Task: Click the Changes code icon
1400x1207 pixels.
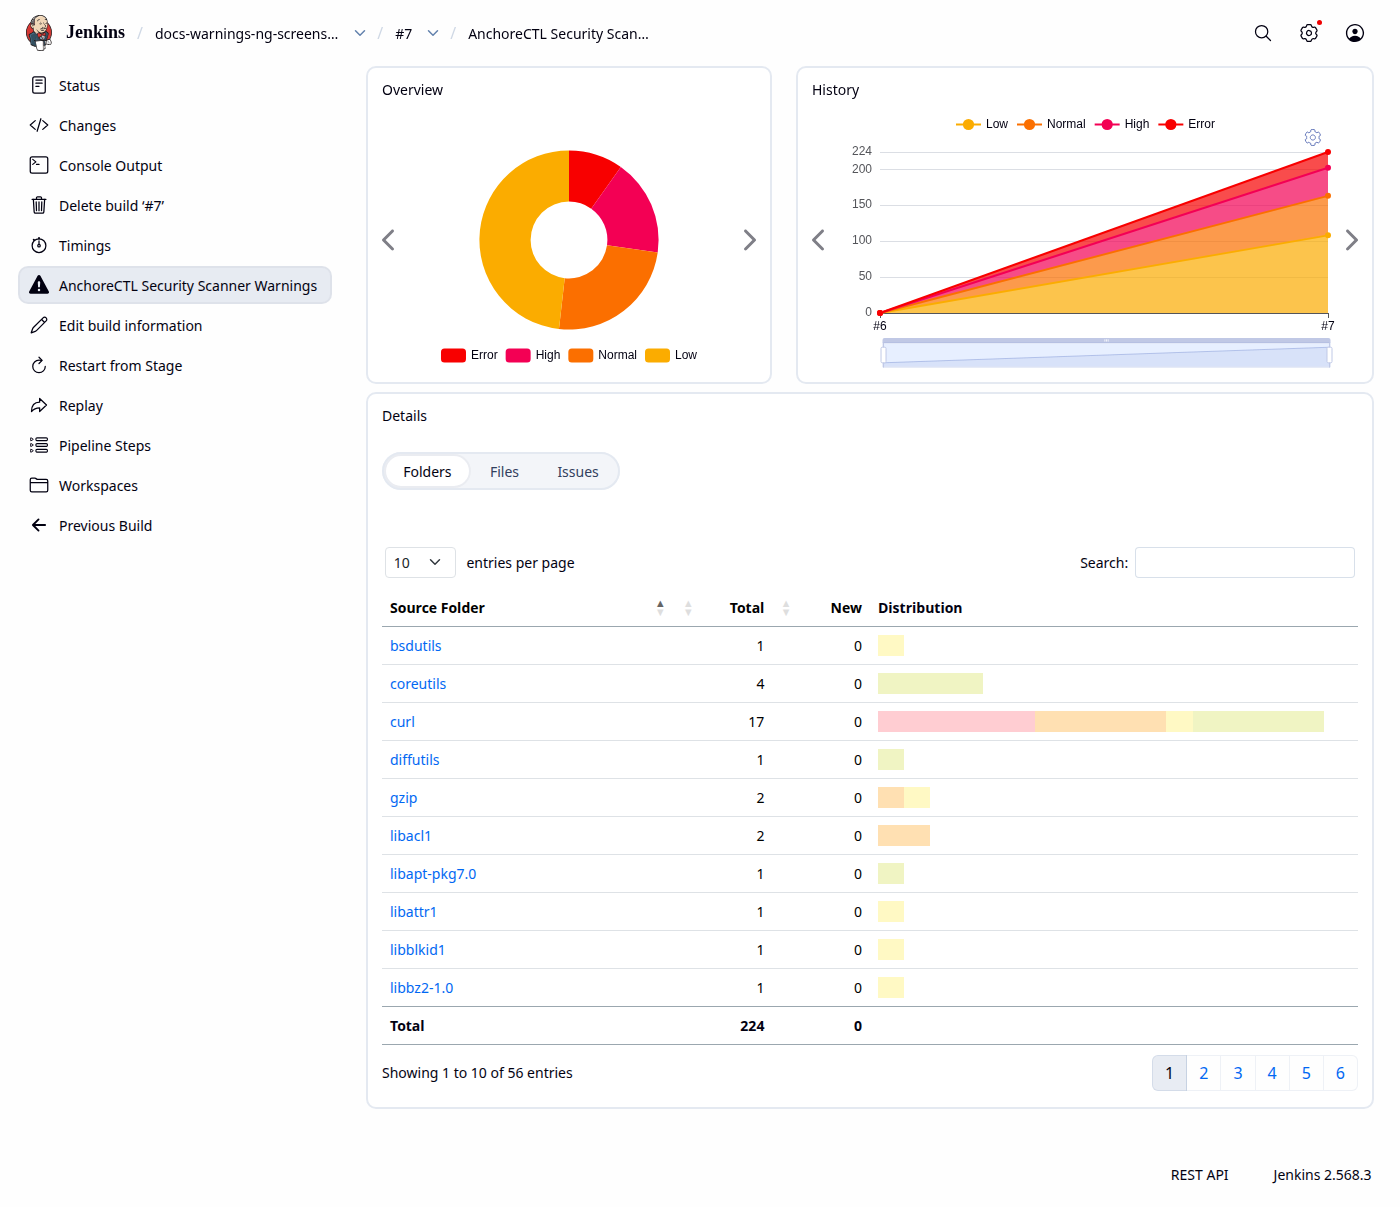Action: coord(39,125)
